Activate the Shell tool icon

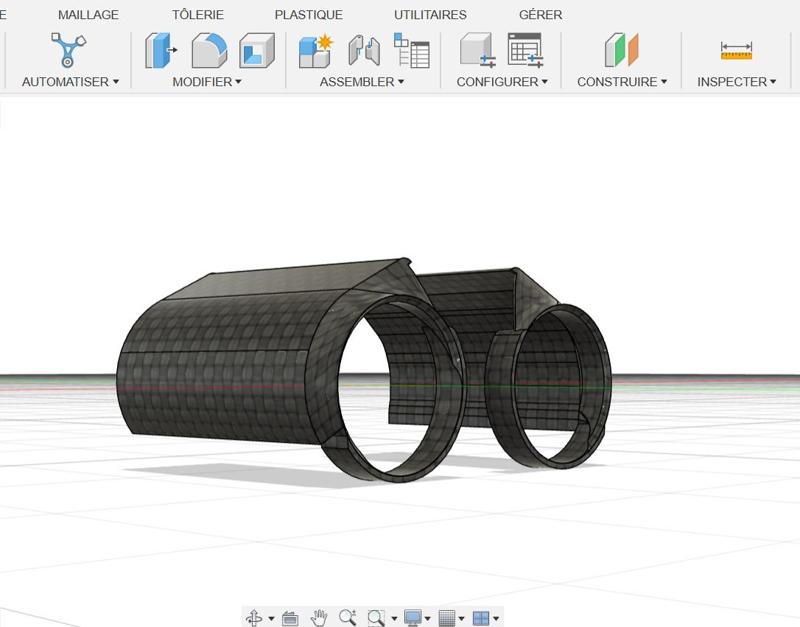pyautogui.click(x=257, y=50)
